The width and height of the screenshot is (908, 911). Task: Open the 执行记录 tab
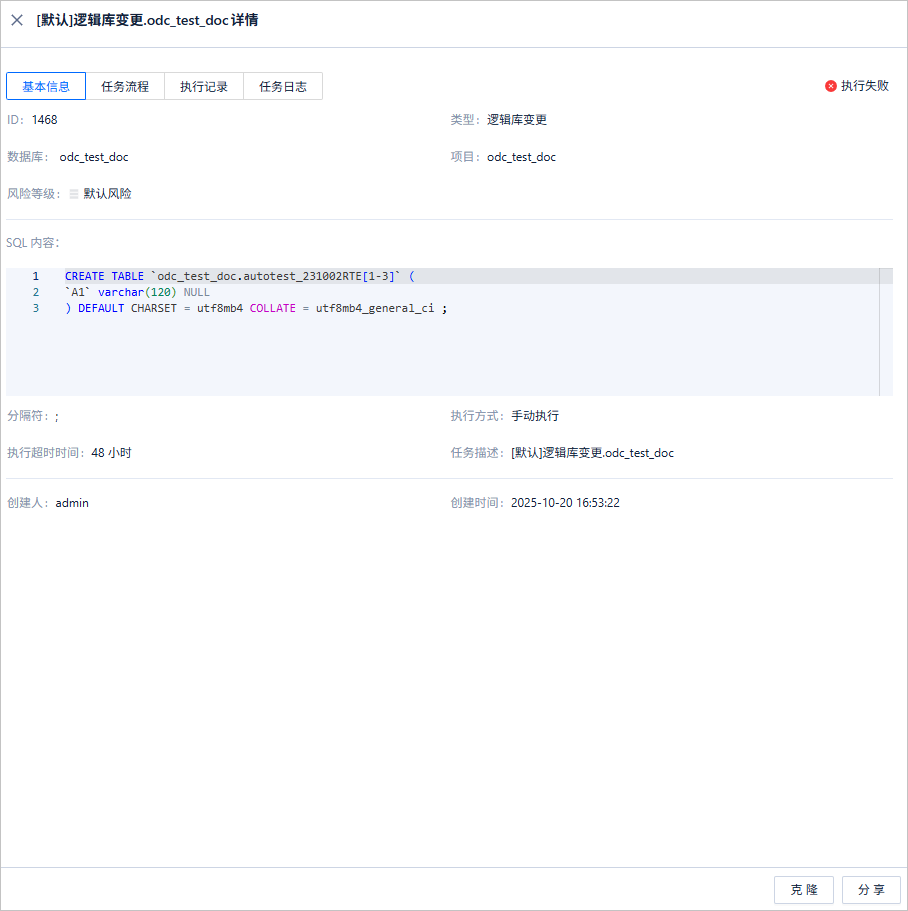point(204,87)
